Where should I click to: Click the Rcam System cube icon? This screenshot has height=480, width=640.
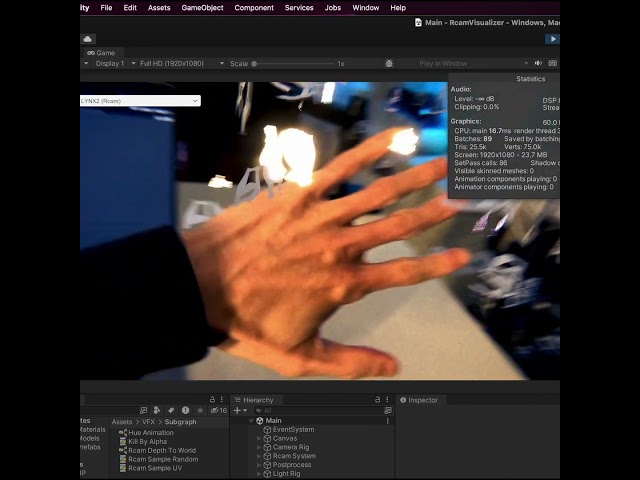point(267,456)
